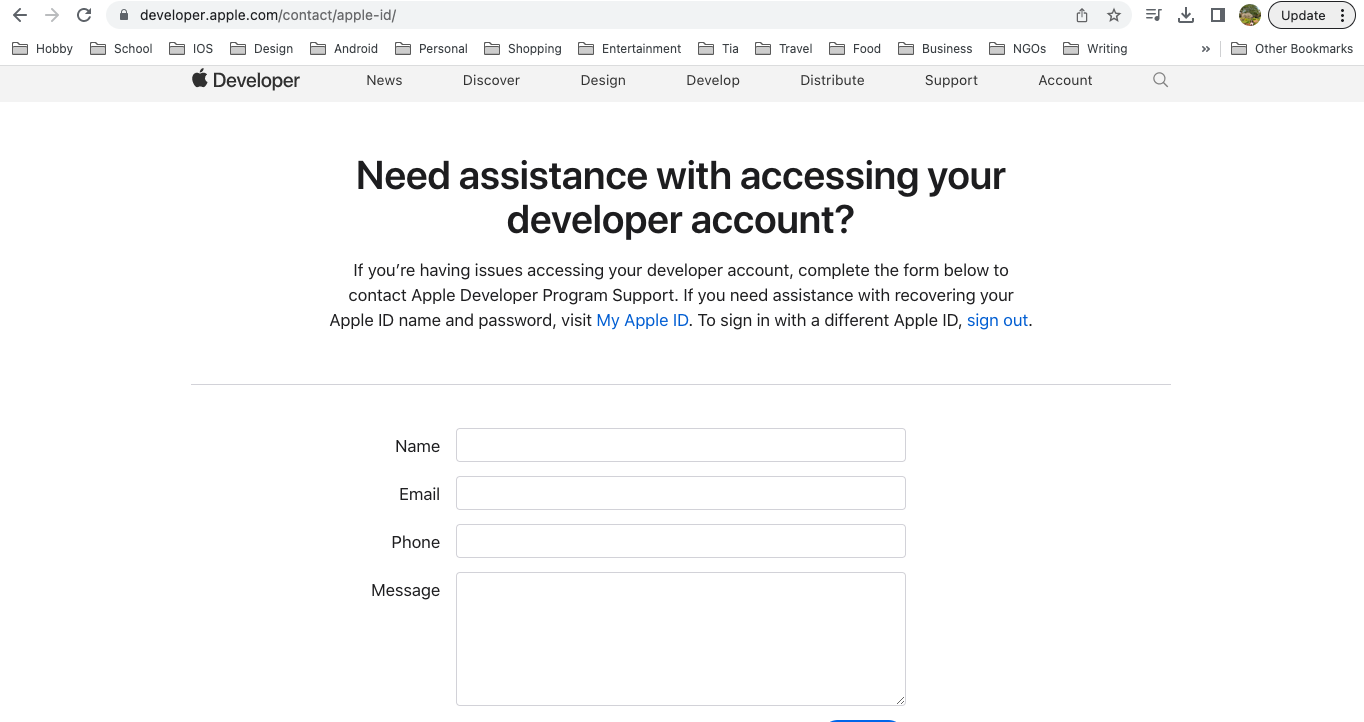Click the address bar URL
The image size is (1364, 722).
click(x=268, y=15)
